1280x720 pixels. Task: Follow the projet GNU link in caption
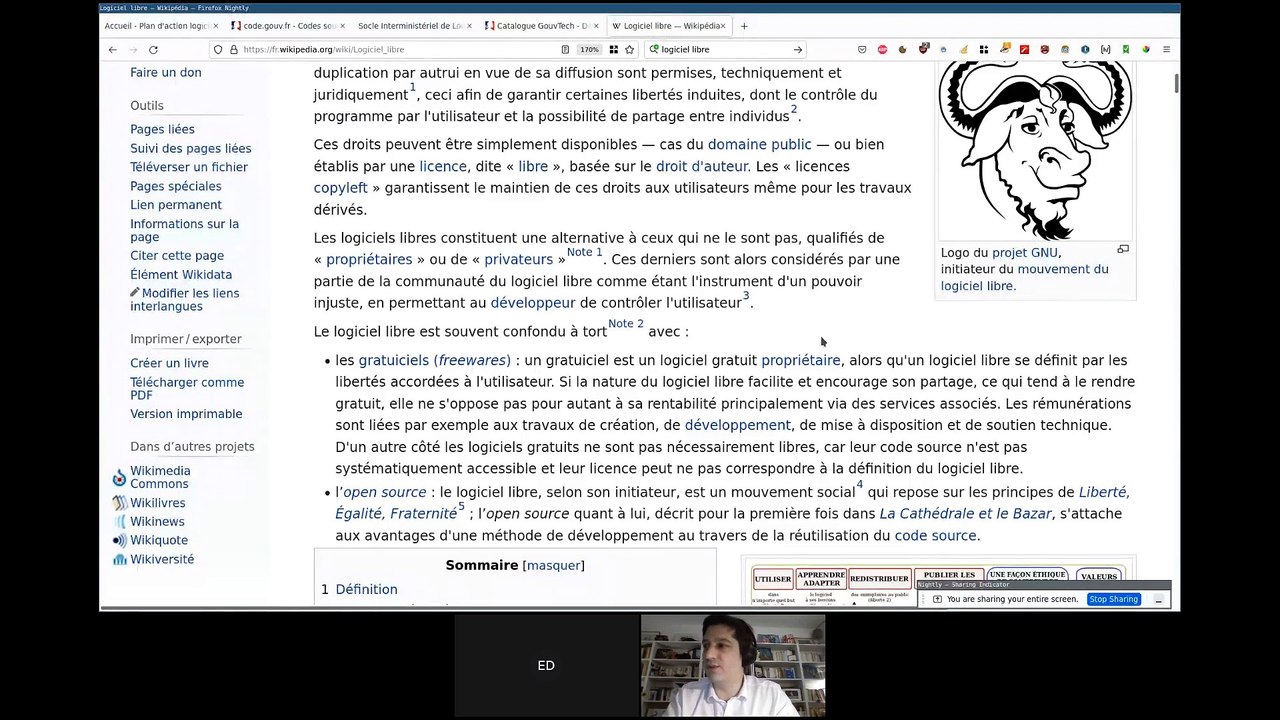coord(1024,253)
